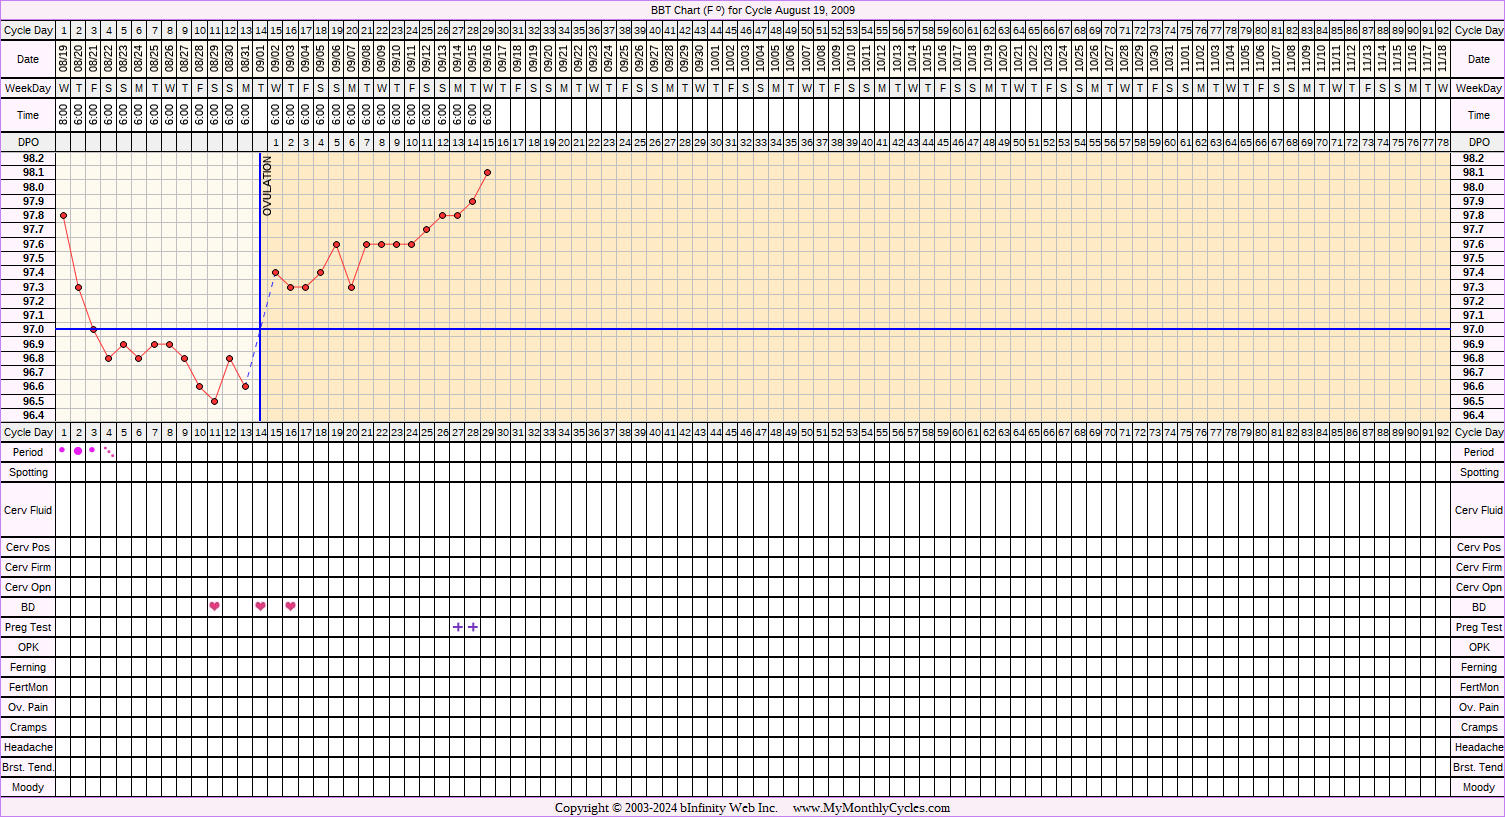Click the BD heart on cycle day 16
1505x817 pixels.
pyautogui.click(x=291, y=606)
